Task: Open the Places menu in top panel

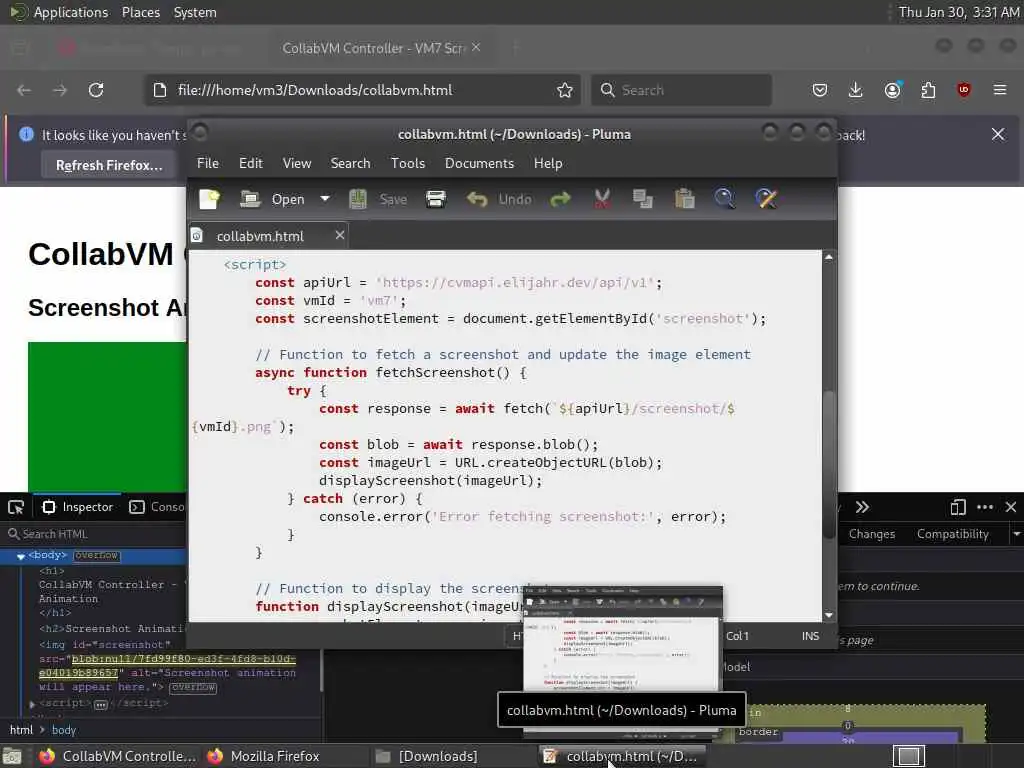Action: (x=140, y=12)
